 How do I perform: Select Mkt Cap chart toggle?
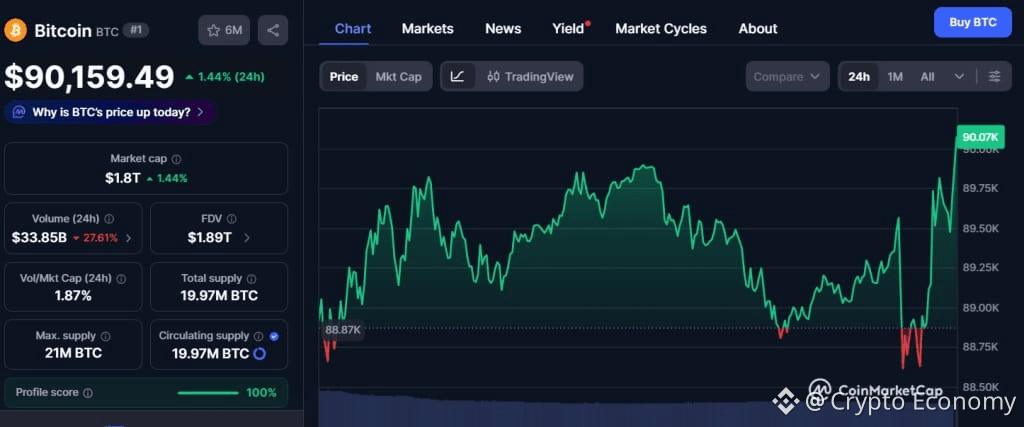click(398, 76)
